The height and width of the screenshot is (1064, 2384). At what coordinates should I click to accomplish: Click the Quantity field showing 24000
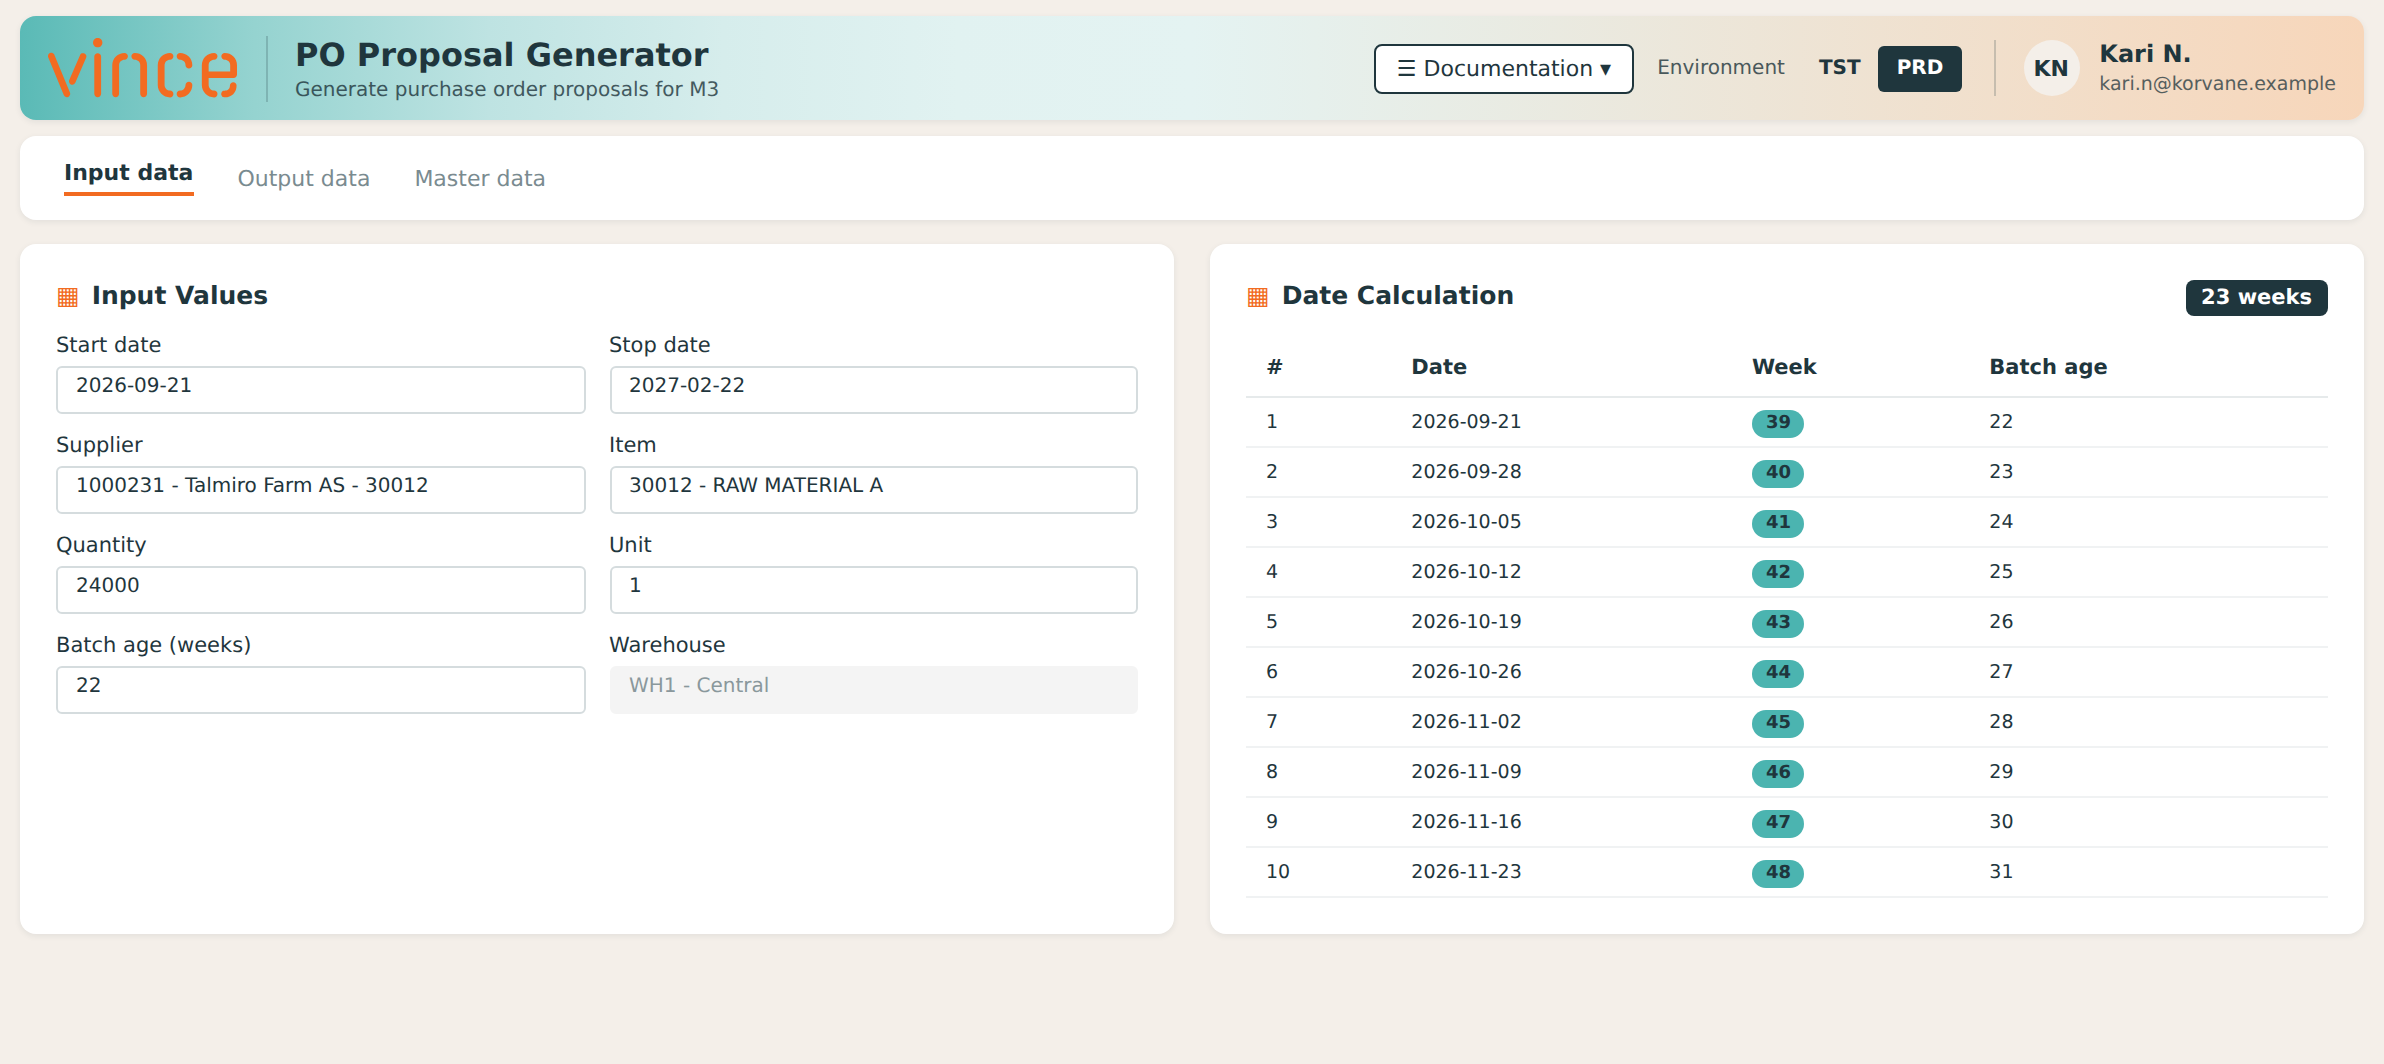pyautogui.click(x=321, y=589)
